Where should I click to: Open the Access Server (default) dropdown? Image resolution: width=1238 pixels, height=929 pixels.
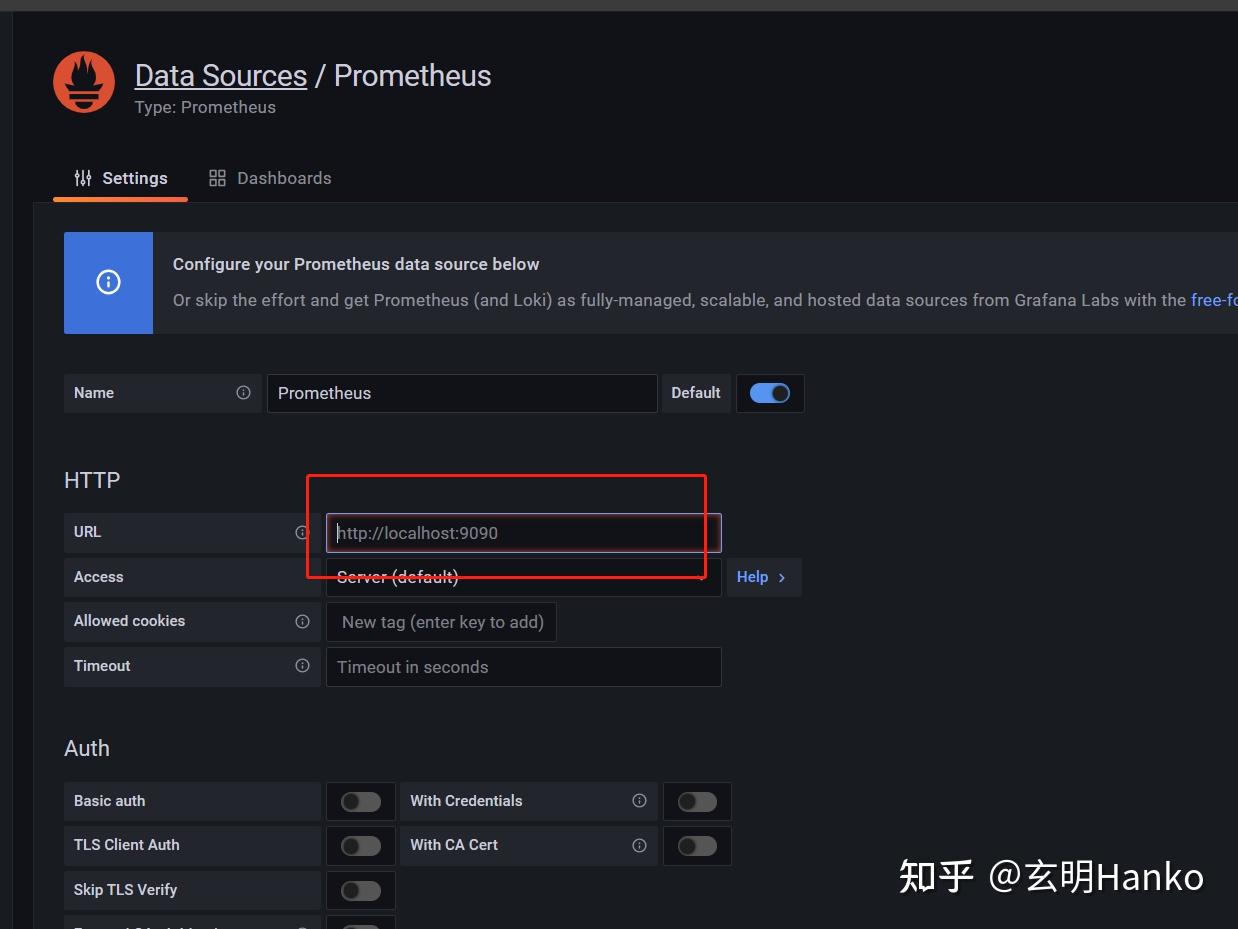coord(522,578)
